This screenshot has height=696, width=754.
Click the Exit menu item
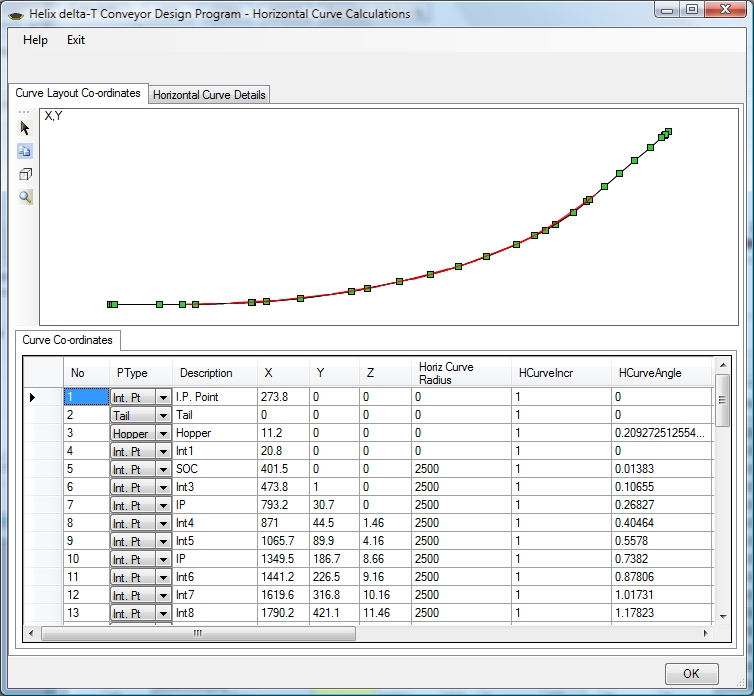76,40
